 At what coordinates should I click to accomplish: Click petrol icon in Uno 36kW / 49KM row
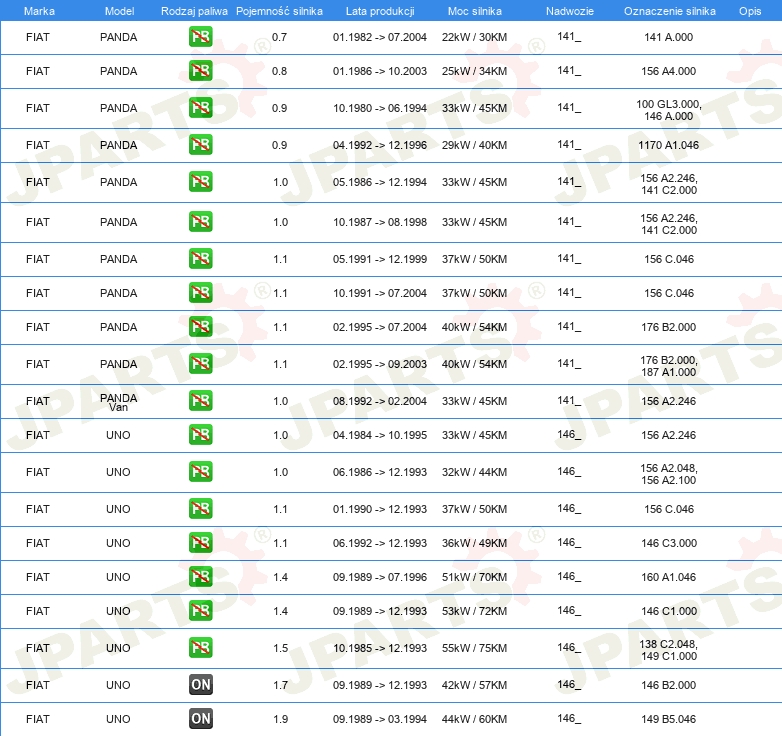pyautogui.click(x=200, y=543)
